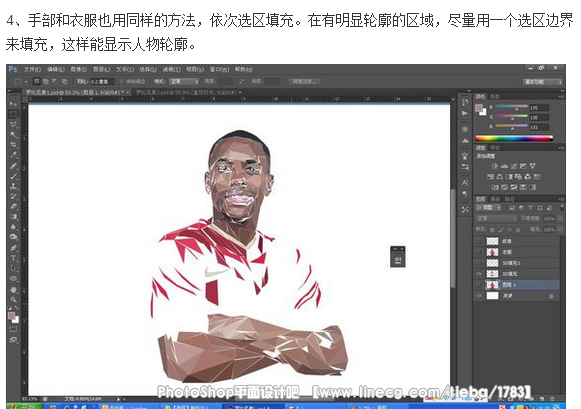The width and height of the screenshot is (581, 409).
Task: Select the Healing Brush tool
Action: point(13,166)
